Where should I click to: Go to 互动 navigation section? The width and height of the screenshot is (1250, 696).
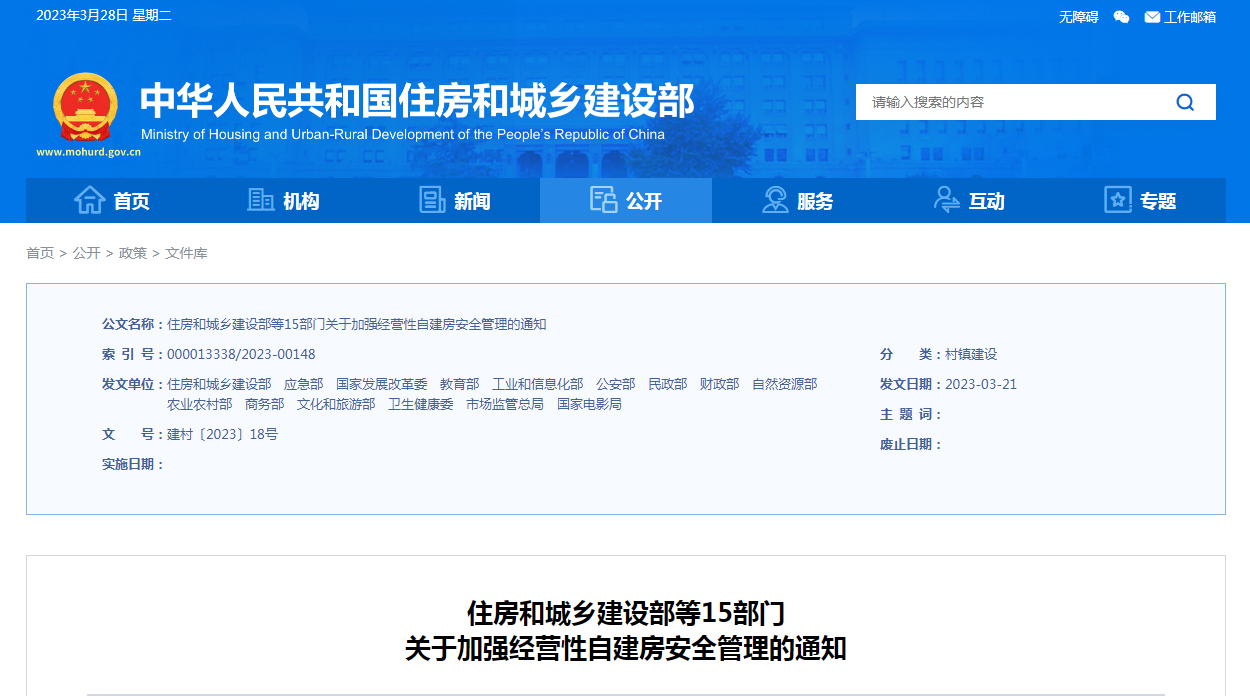(x=986, y=201)
